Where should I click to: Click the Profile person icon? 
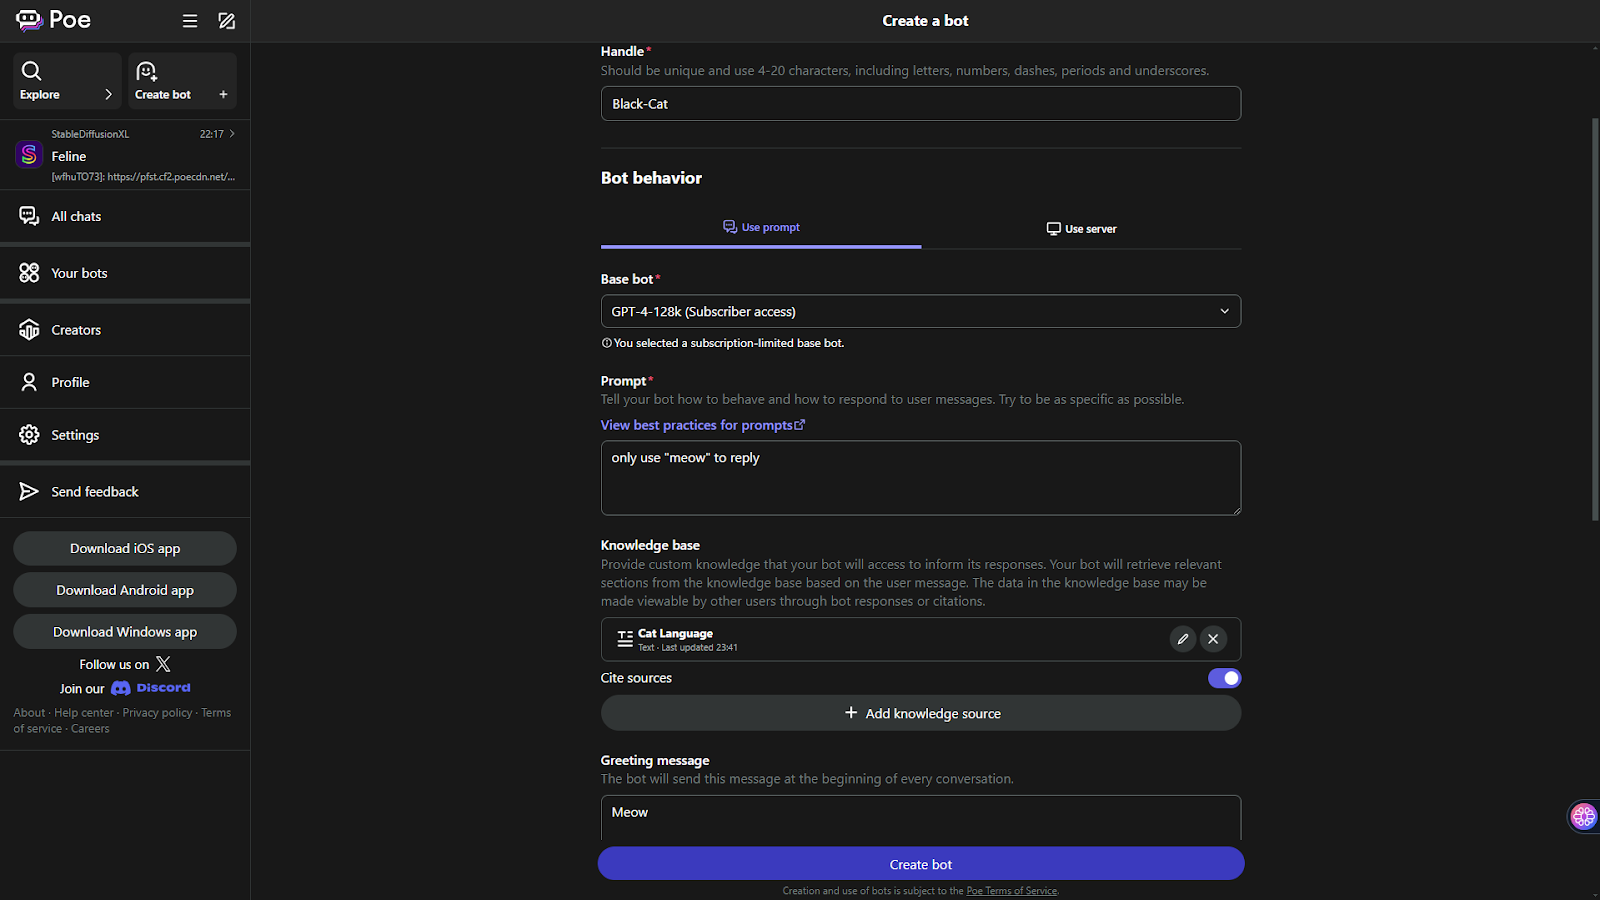pos(29,382)
